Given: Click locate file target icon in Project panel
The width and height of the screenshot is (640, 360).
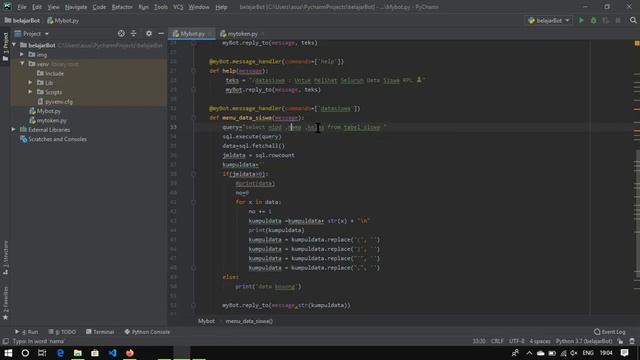Looking at the screenshot, I should 121,33.
